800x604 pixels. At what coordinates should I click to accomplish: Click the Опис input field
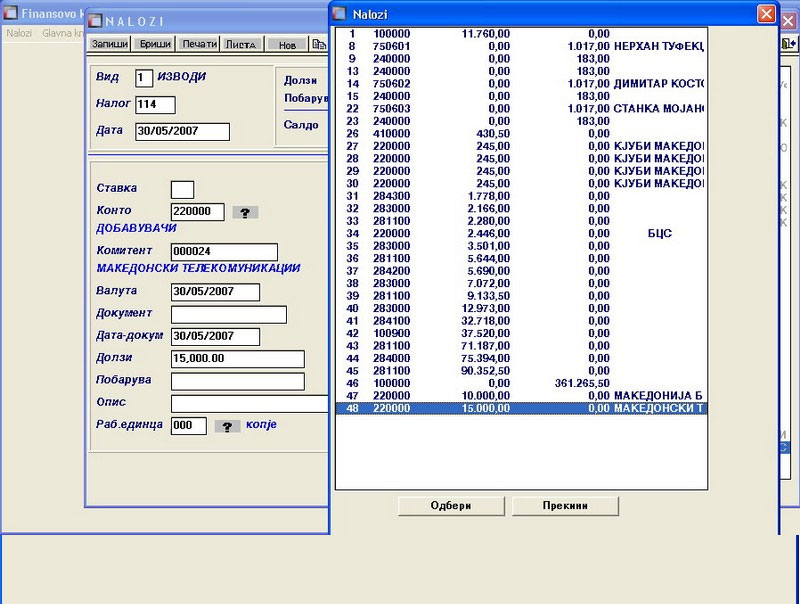(249, 404)
